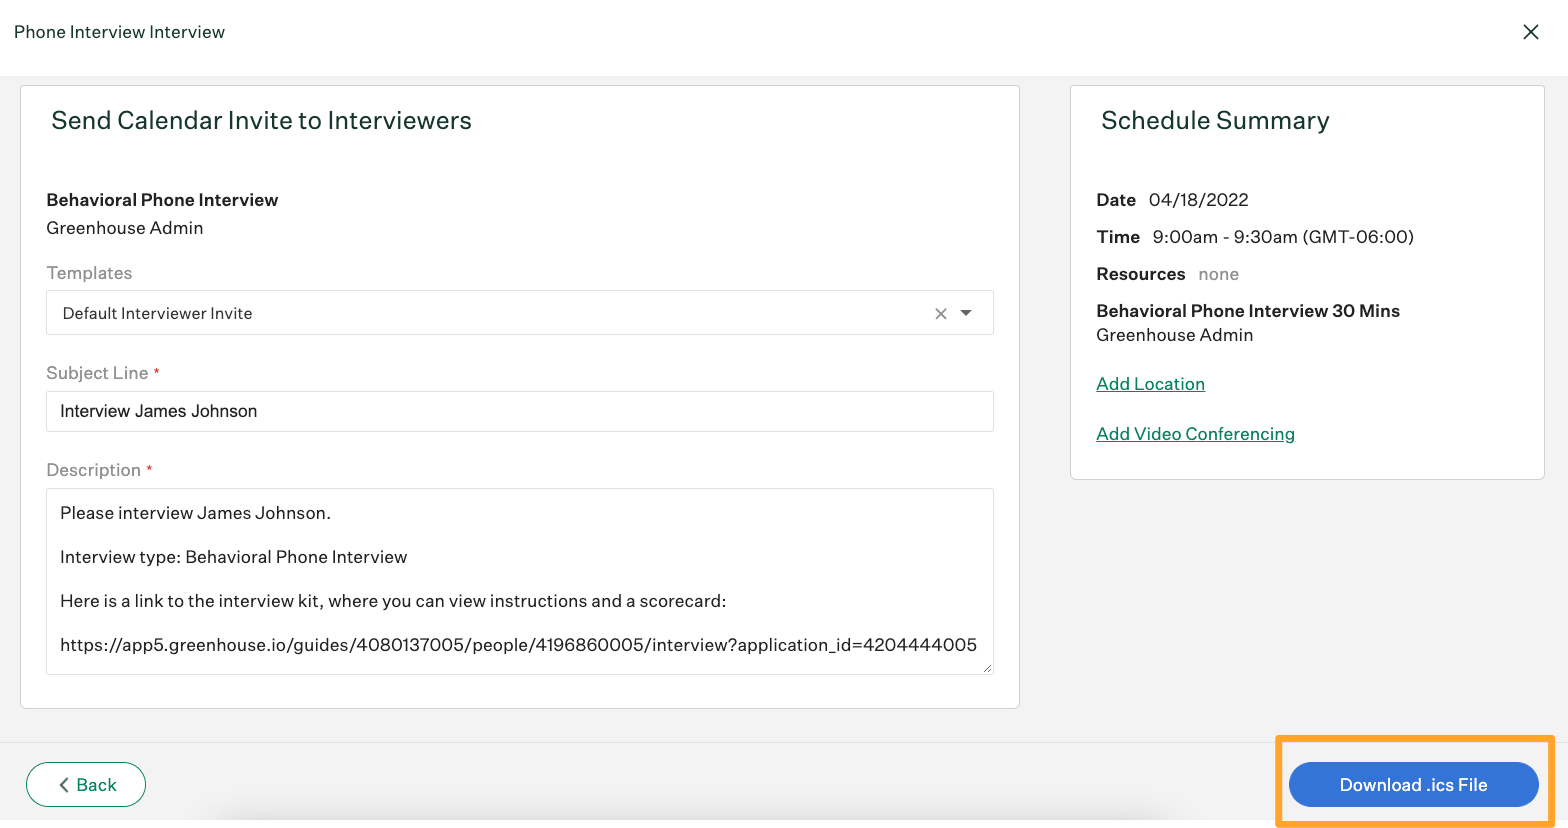Open the Default Interviewer Invite combo box
Image resolution: width=1568 pixels, height=828 pixels.
480,313
